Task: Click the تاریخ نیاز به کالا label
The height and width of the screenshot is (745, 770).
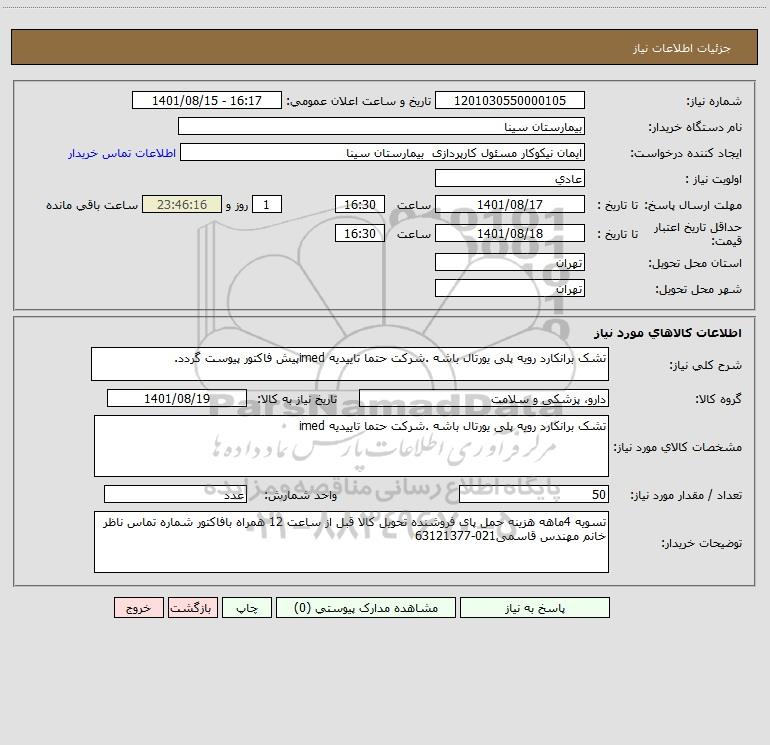Action: 298,399
